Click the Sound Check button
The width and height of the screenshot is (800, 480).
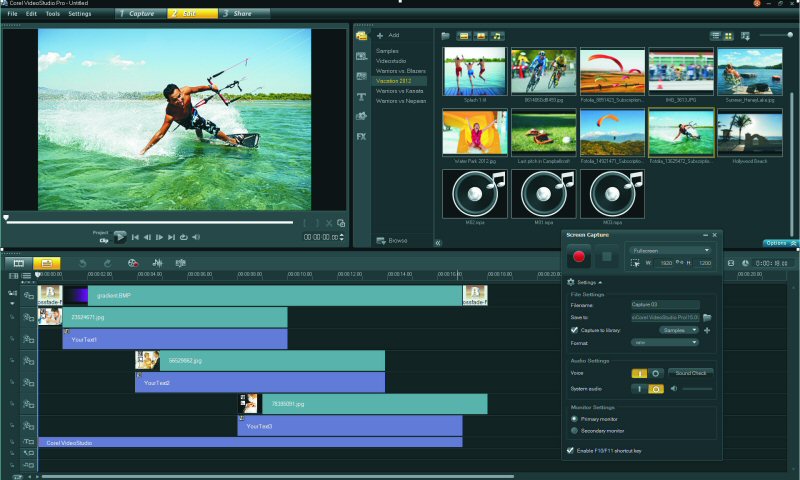(691, 373)
